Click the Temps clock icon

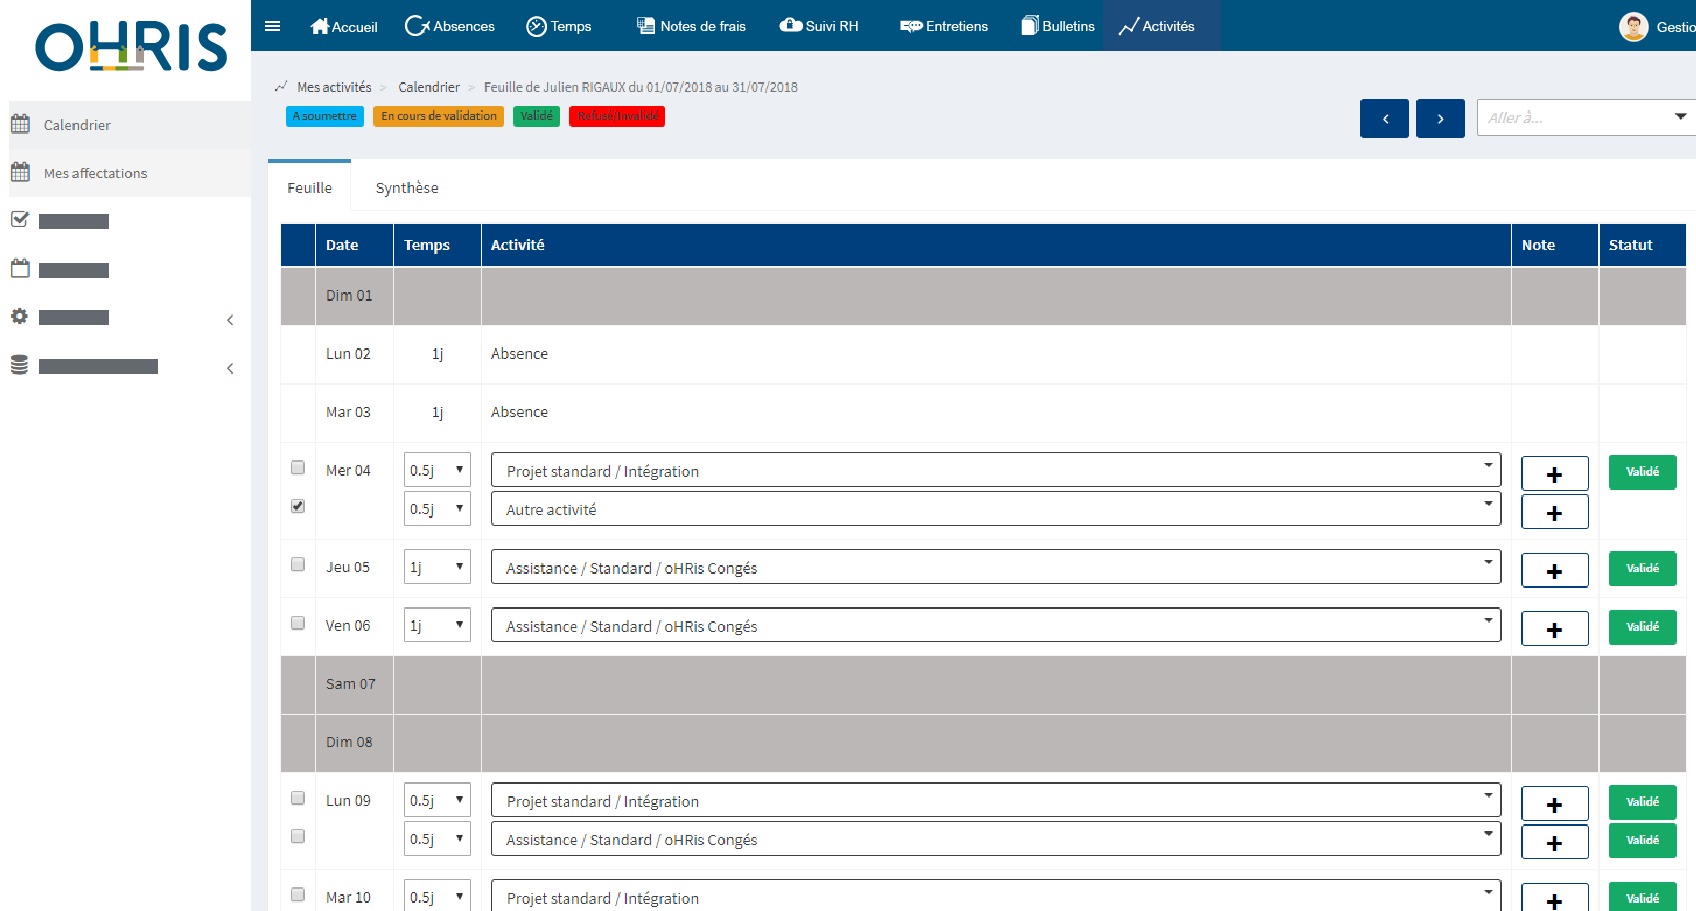(537, 26)
